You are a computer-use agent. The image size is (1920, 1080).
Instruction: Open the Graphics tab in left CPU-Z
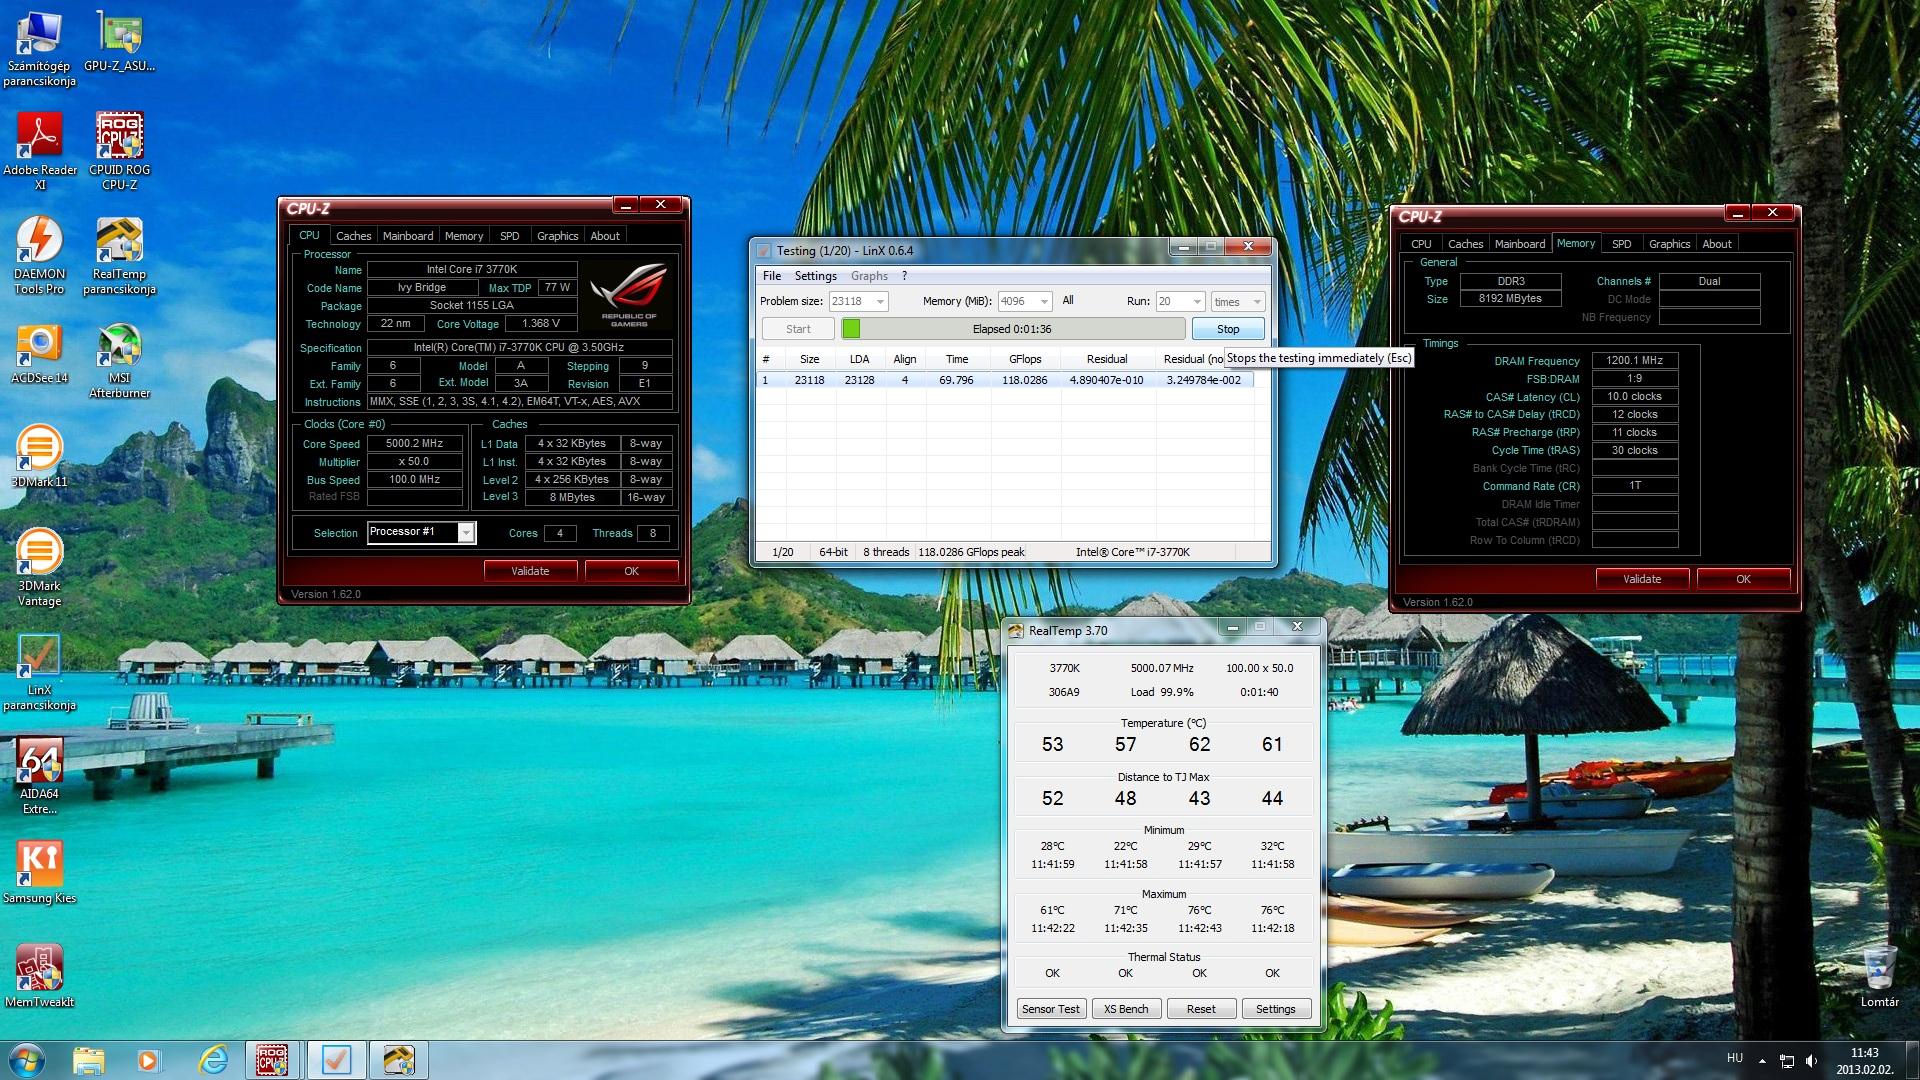[x=557, y=236]
